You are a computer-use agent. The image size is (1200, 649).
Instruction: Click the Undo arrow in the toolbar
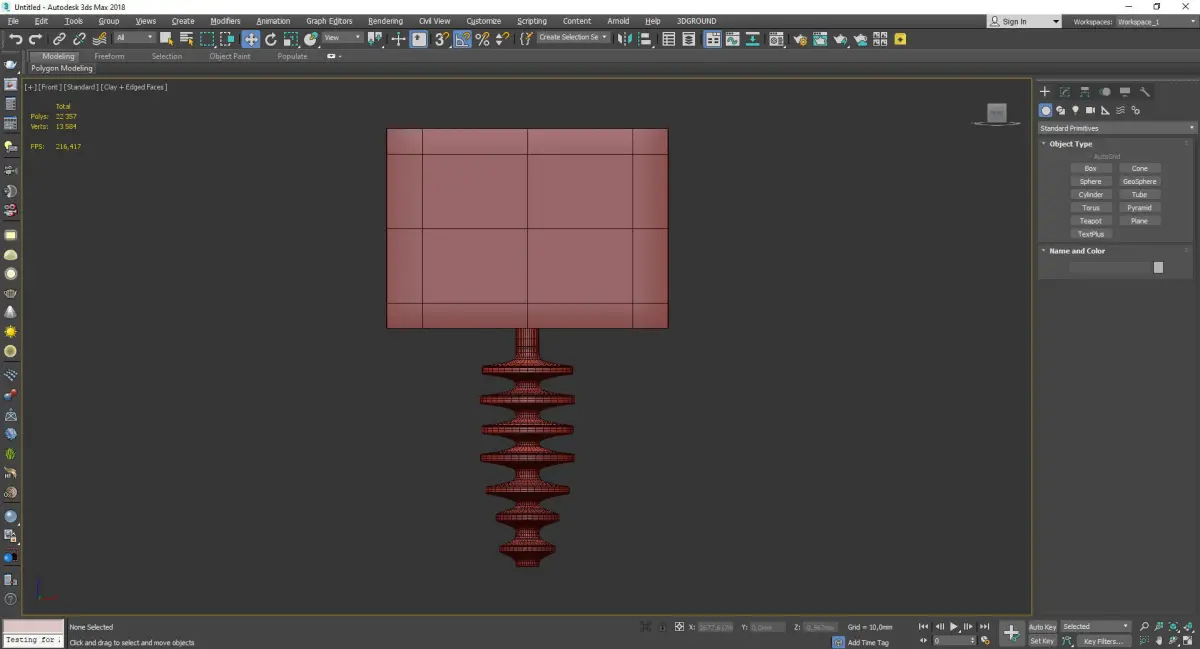click(x=16, y=39)
